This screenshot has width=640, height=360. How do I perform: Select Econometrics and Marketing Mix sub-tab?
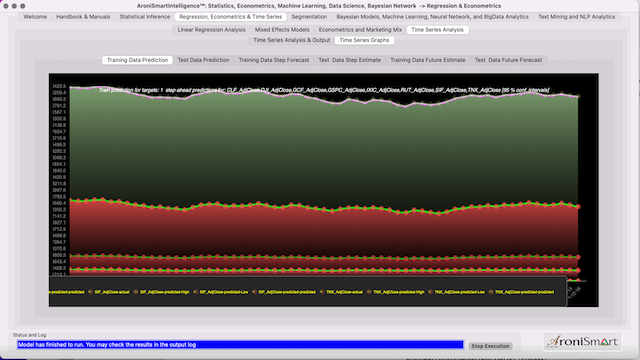tap(360, 30)
